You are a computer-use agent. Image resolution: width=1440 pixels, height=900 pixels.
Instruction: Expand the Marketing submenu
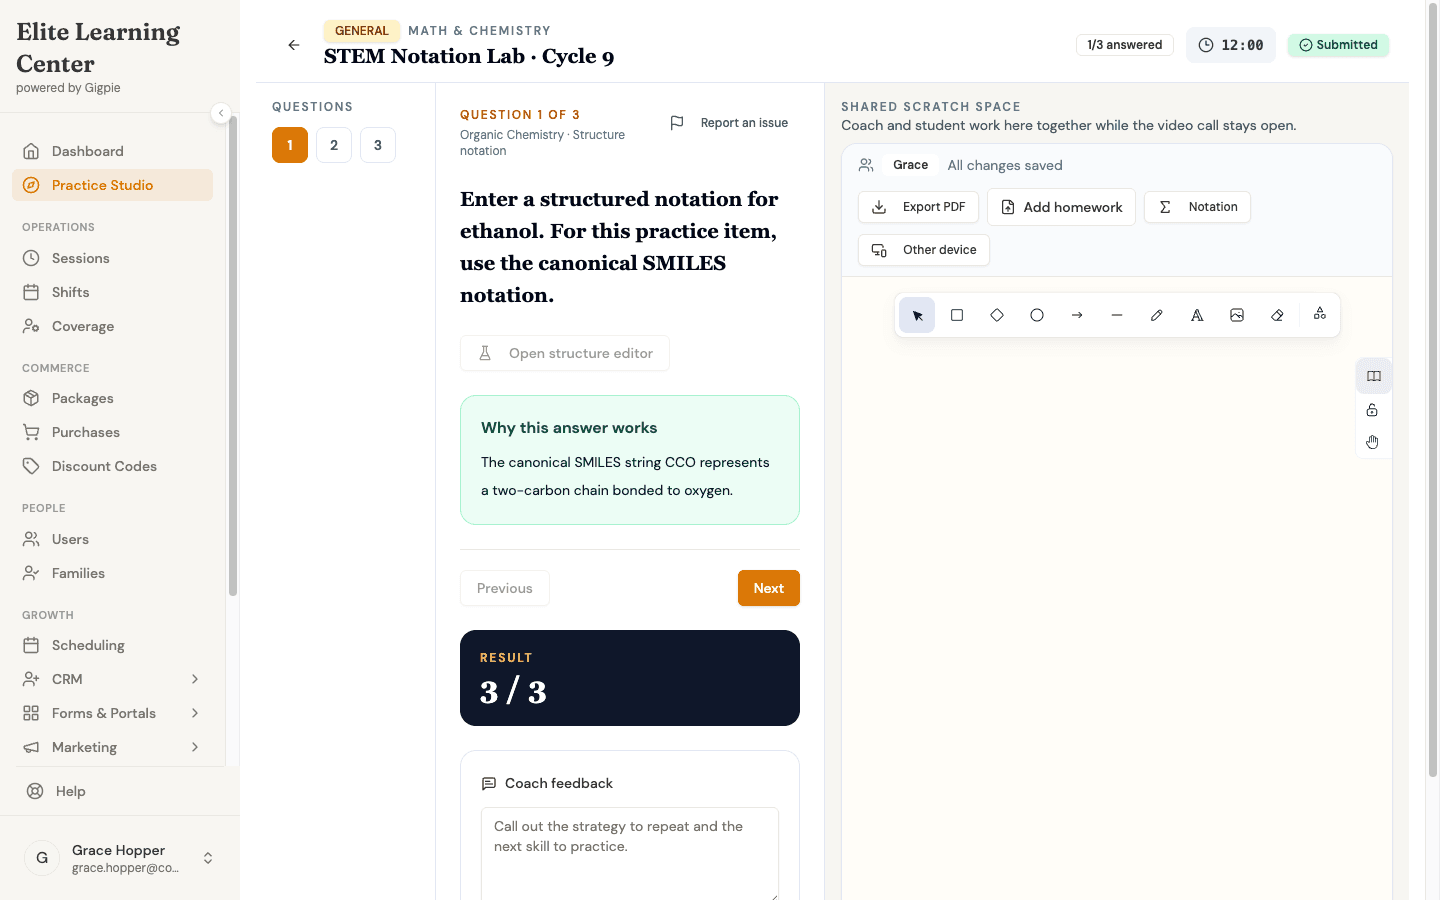tap(195, 747)
